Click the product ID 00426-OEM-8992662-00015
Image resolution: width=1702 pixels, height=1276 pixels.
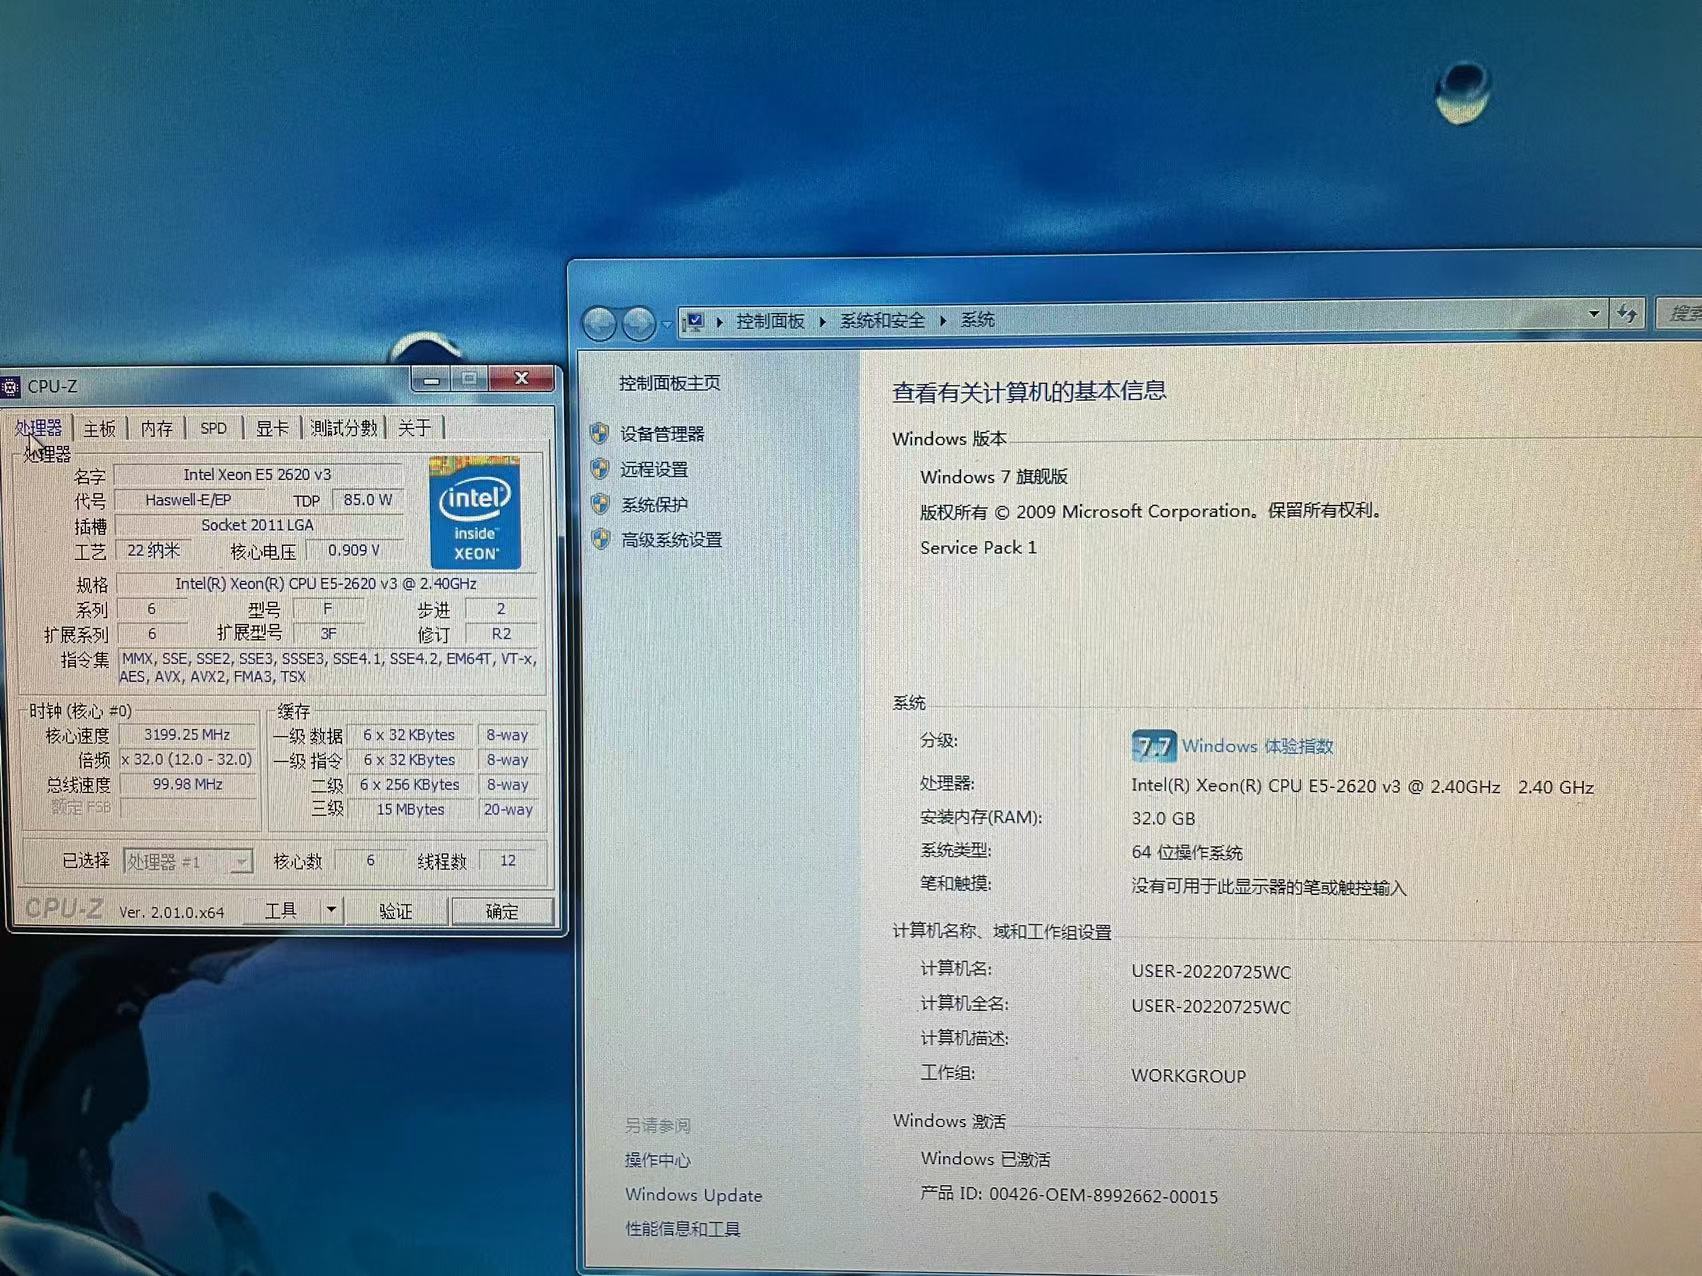pyautogui.click(x=1103, y=1196)
